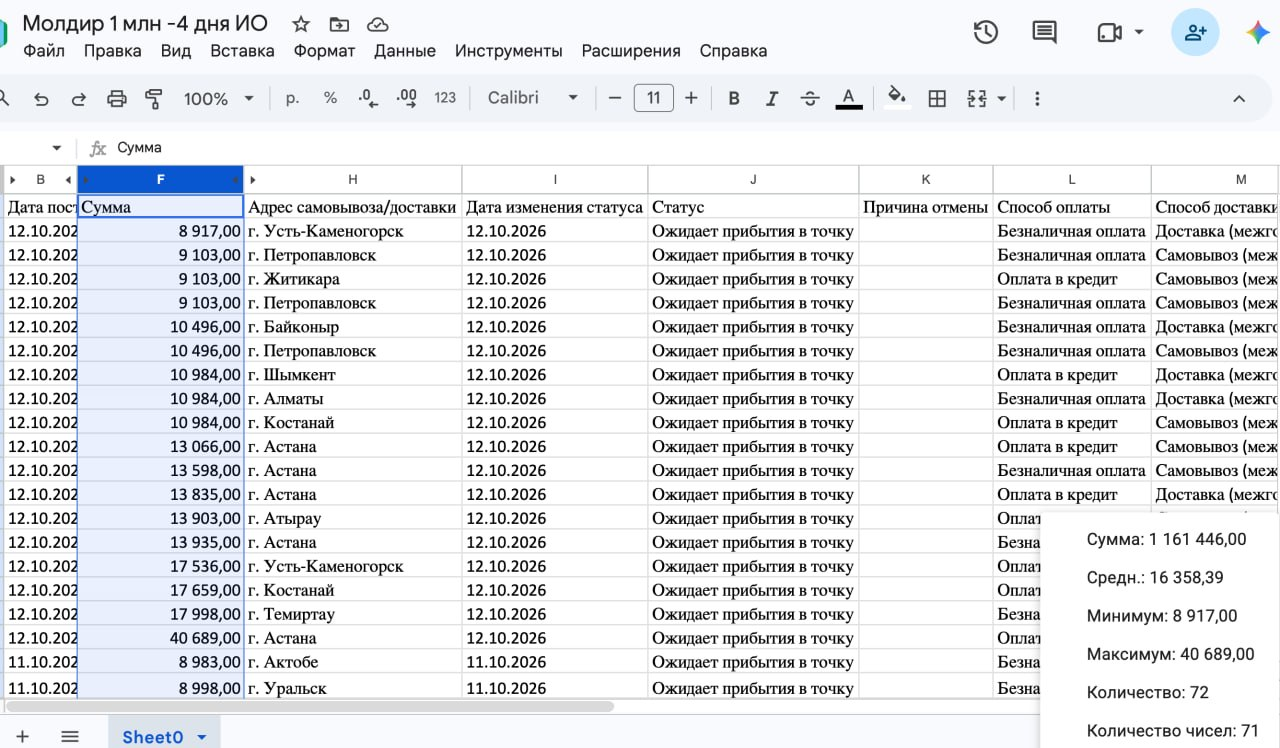Open the Расширения menu

coord(631,51)
